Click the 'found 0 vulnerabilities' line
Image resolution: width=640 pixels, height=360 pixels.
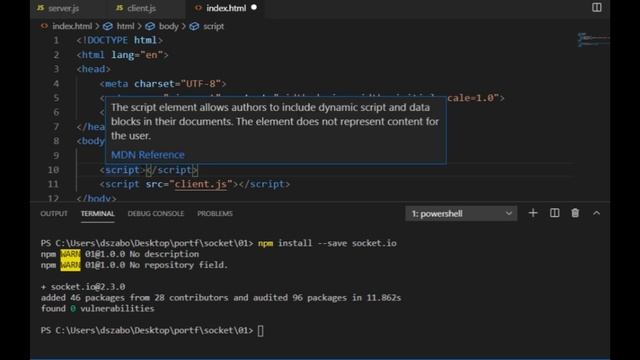click(x=98, y=309)
